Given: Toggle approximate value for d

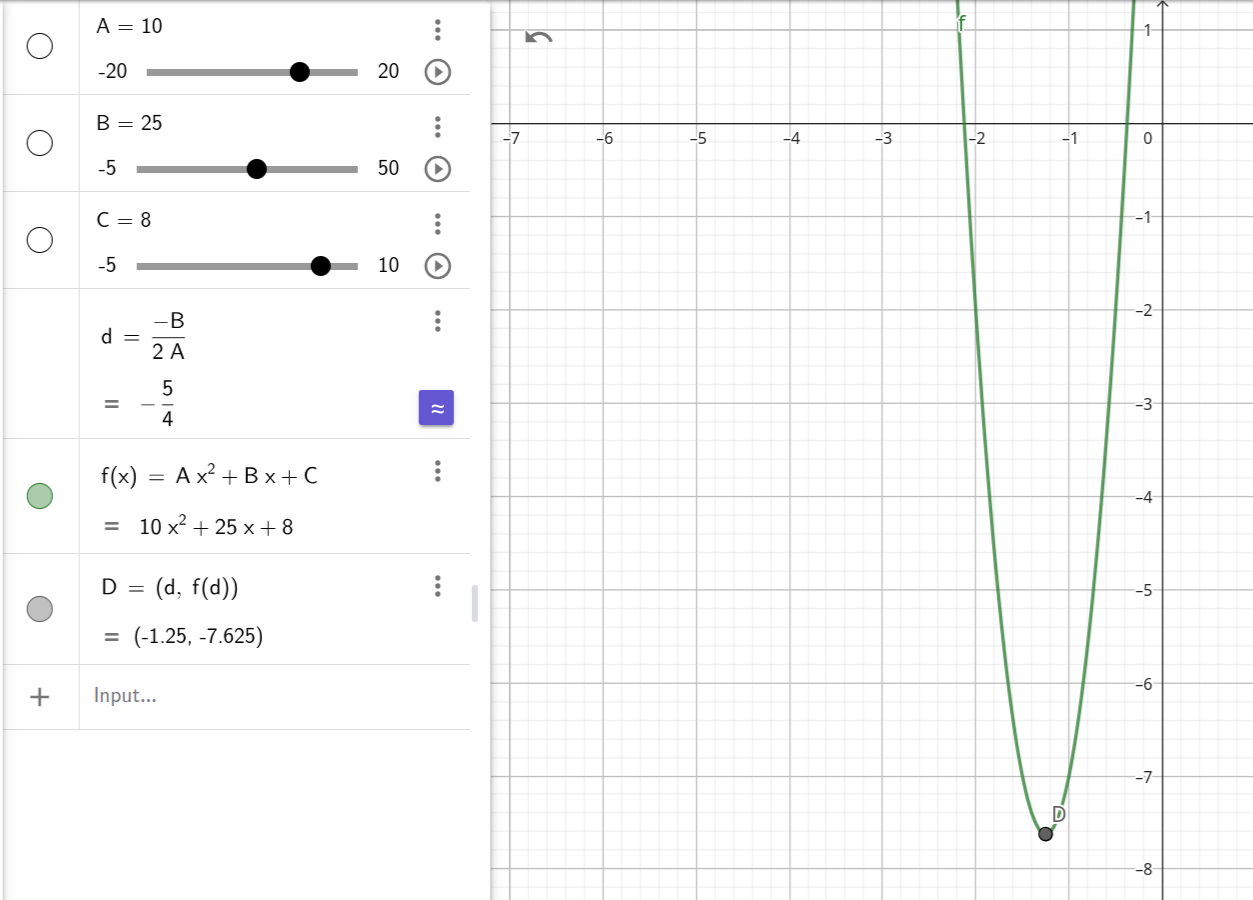Looking at the screenshot, I should (436, 408).
